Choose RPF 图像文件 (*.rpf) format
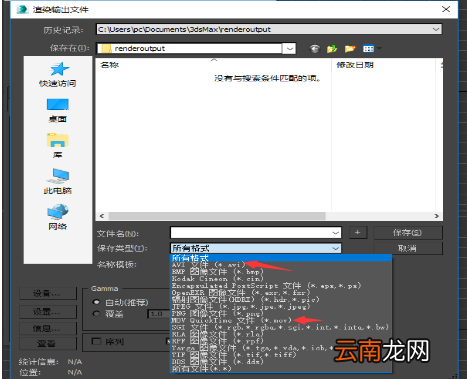The image size is (467, 379). [x=281, y=341]
